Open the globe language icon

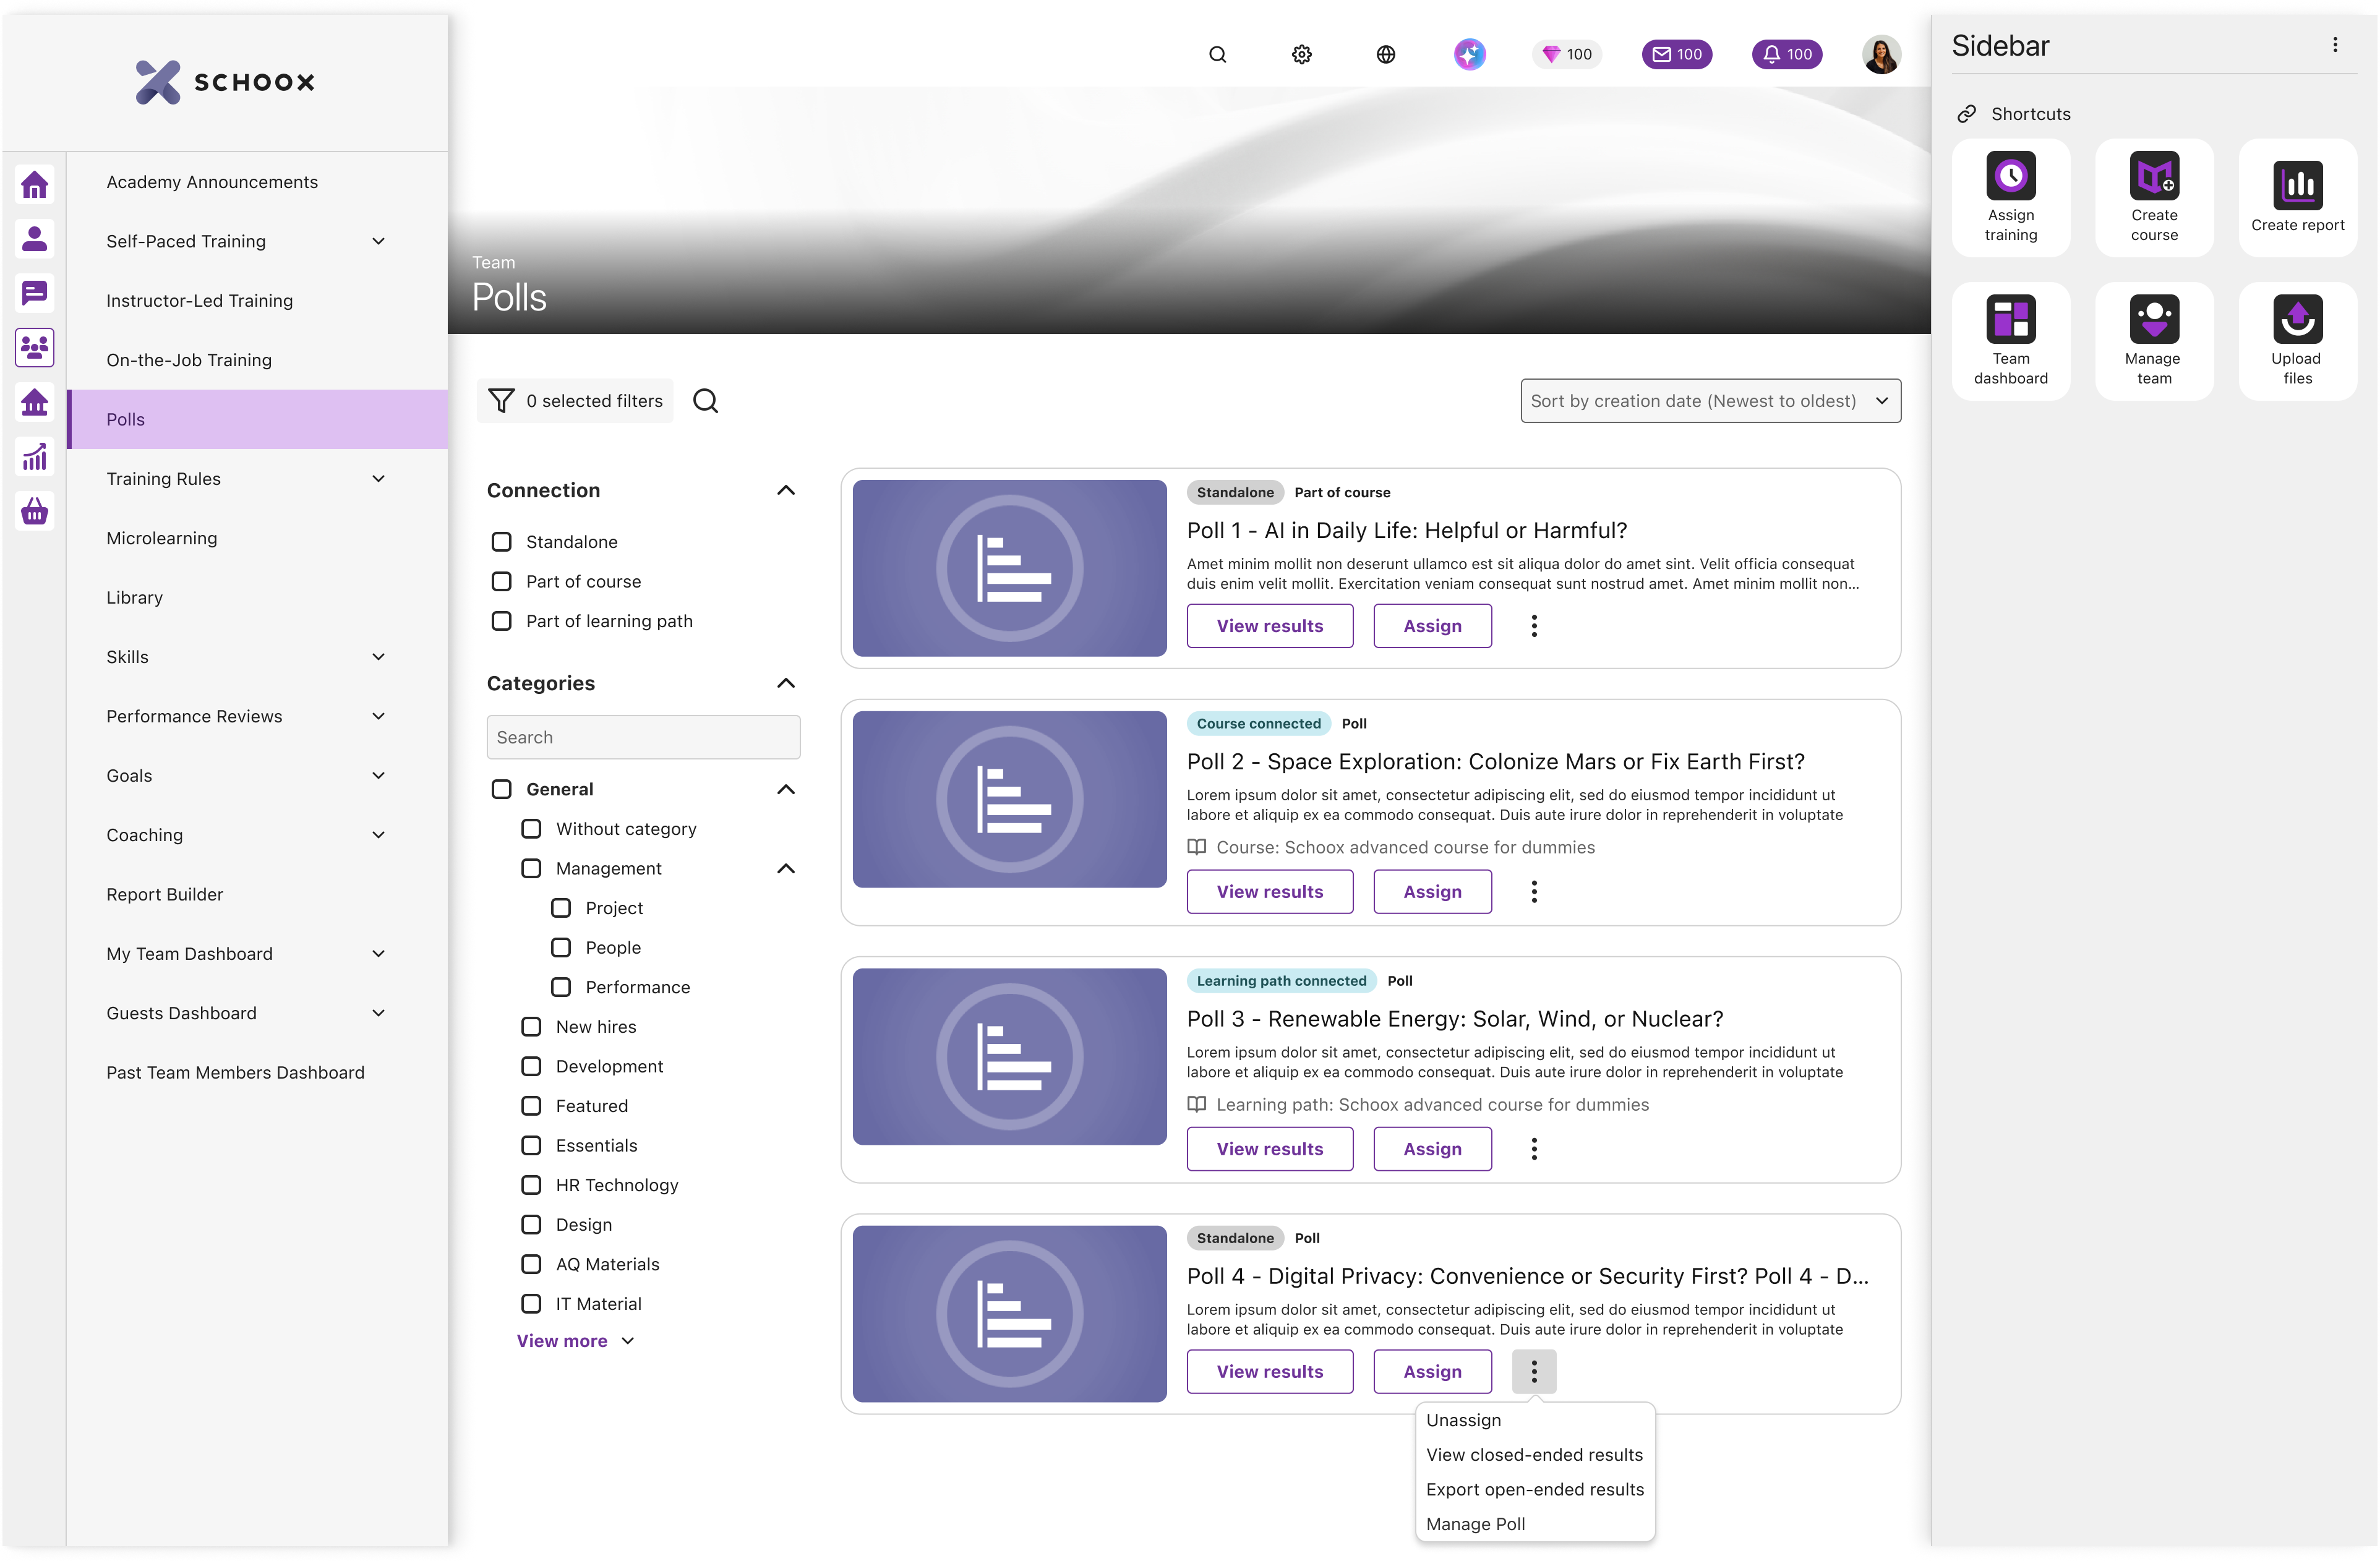(1385, 55)
